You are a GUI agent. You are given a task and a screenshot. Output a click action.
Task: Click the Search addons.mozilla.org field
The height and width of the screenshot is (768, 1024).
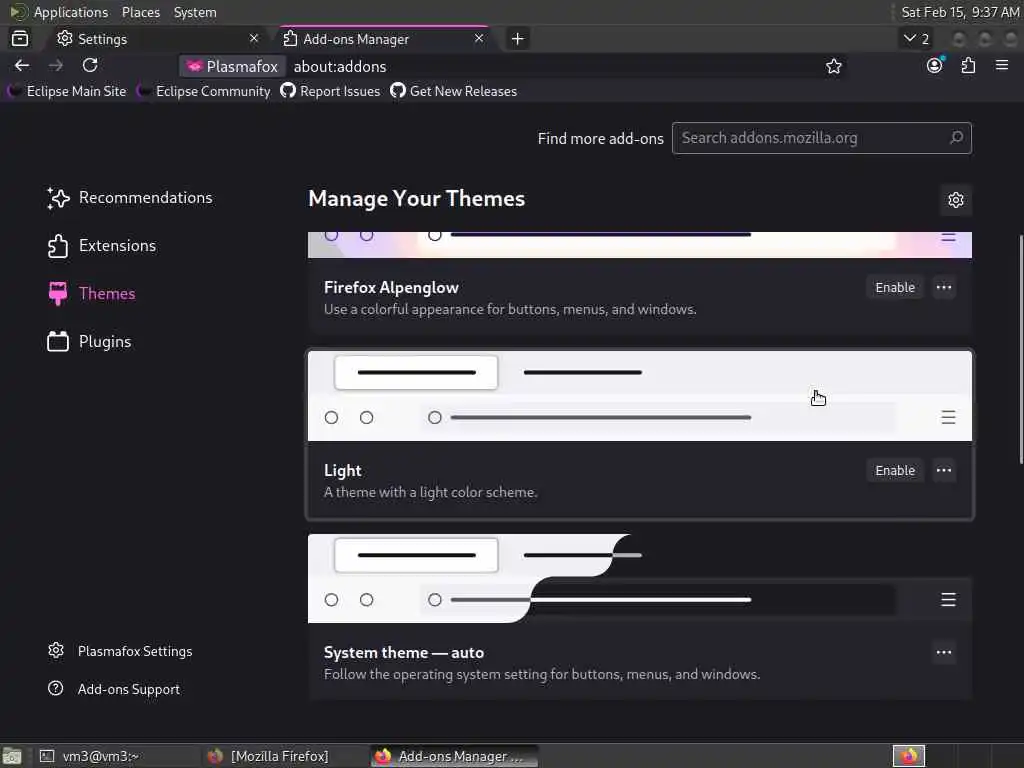tap(822, 138)
